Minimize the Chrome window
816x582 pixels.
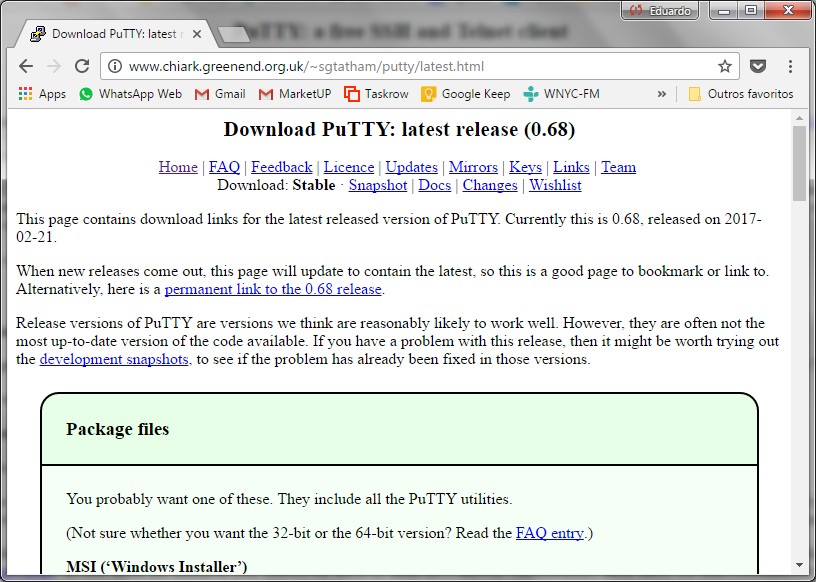(x=724, y=10)
